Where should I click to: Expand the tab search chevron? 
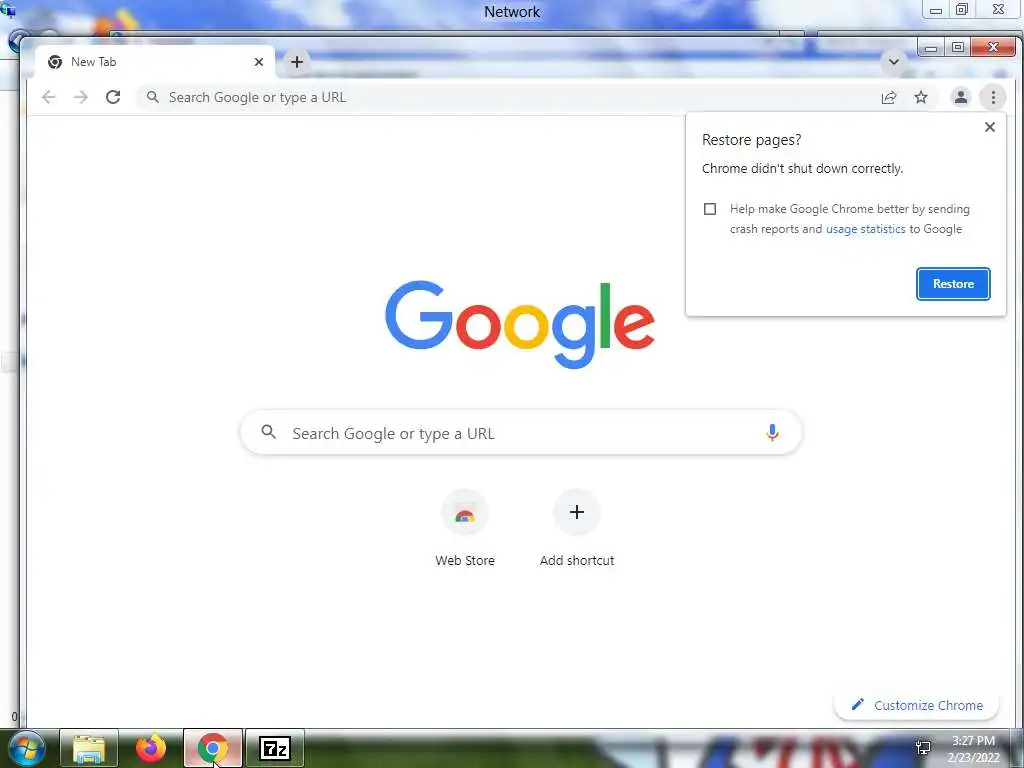coord(893,62)
